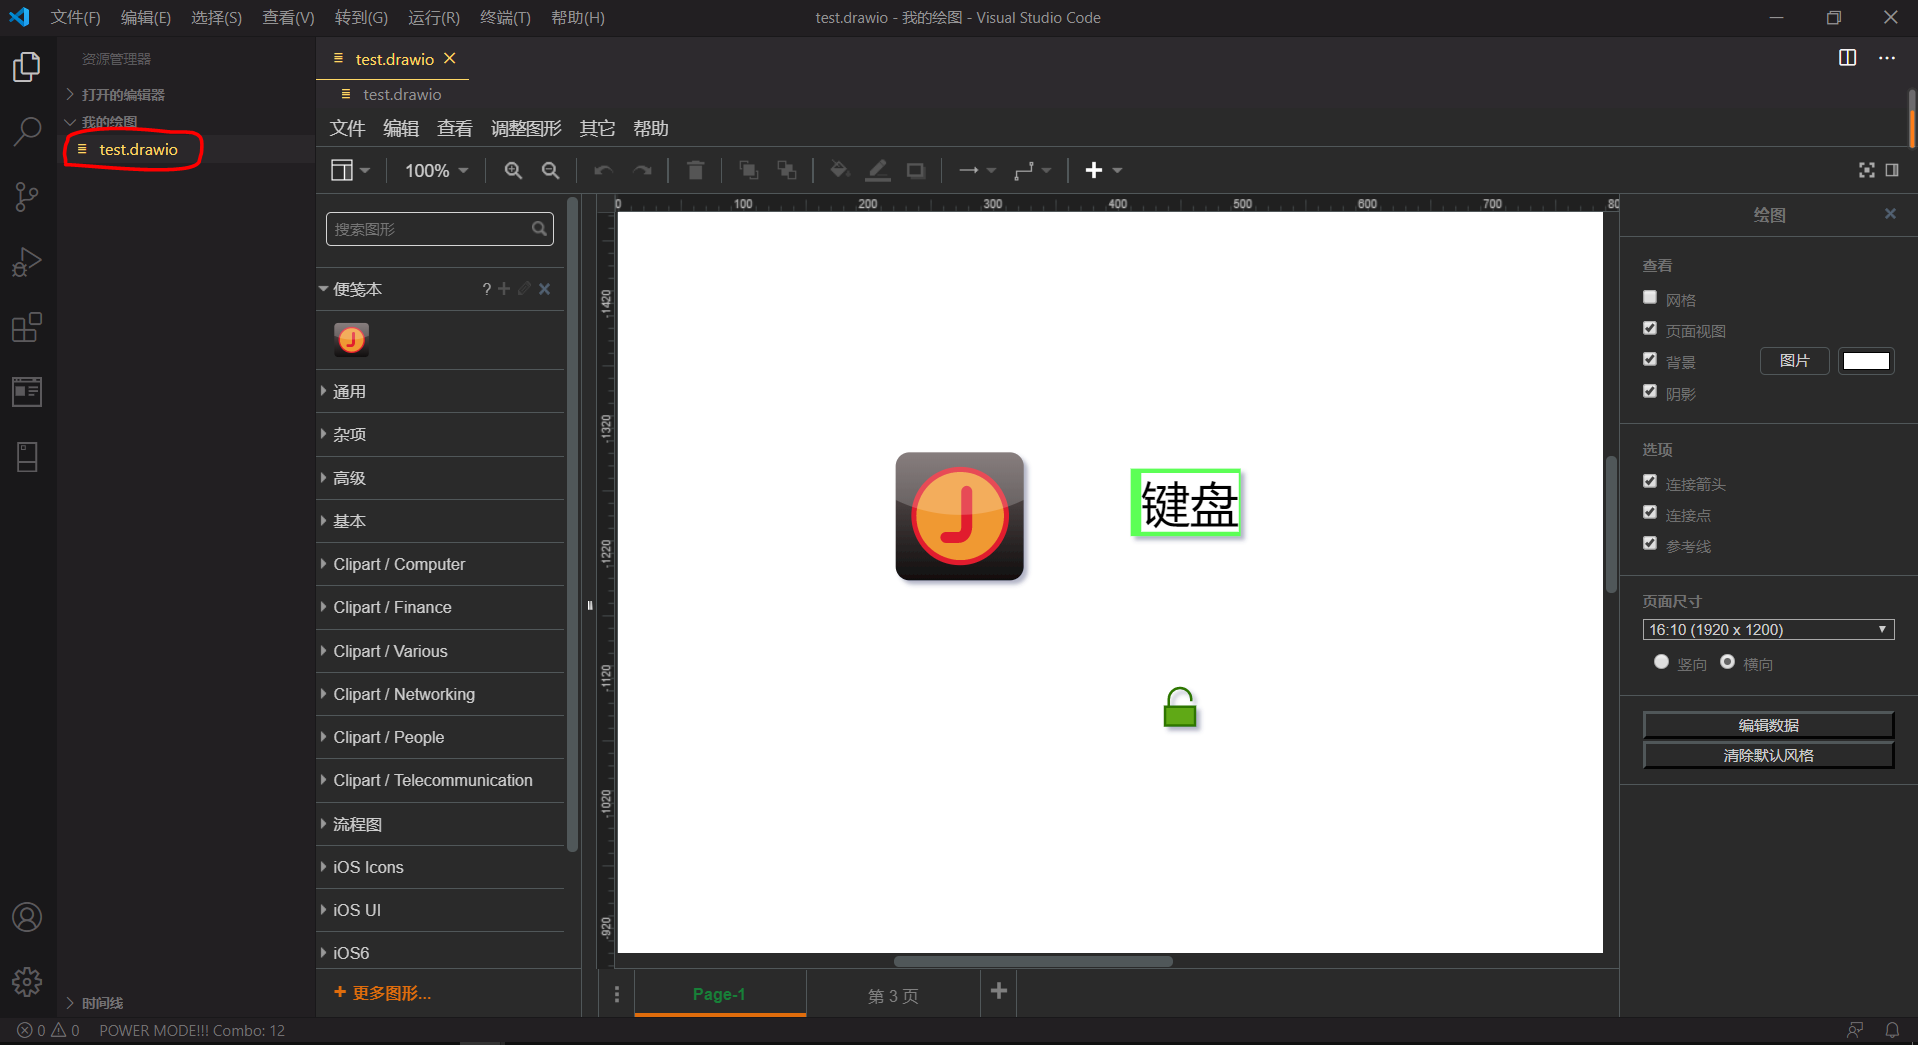Toggle fullscreen icon at toolbar right
Image resolution: width=1918 pixels, height=1045 pixels.
[1867, 171]
